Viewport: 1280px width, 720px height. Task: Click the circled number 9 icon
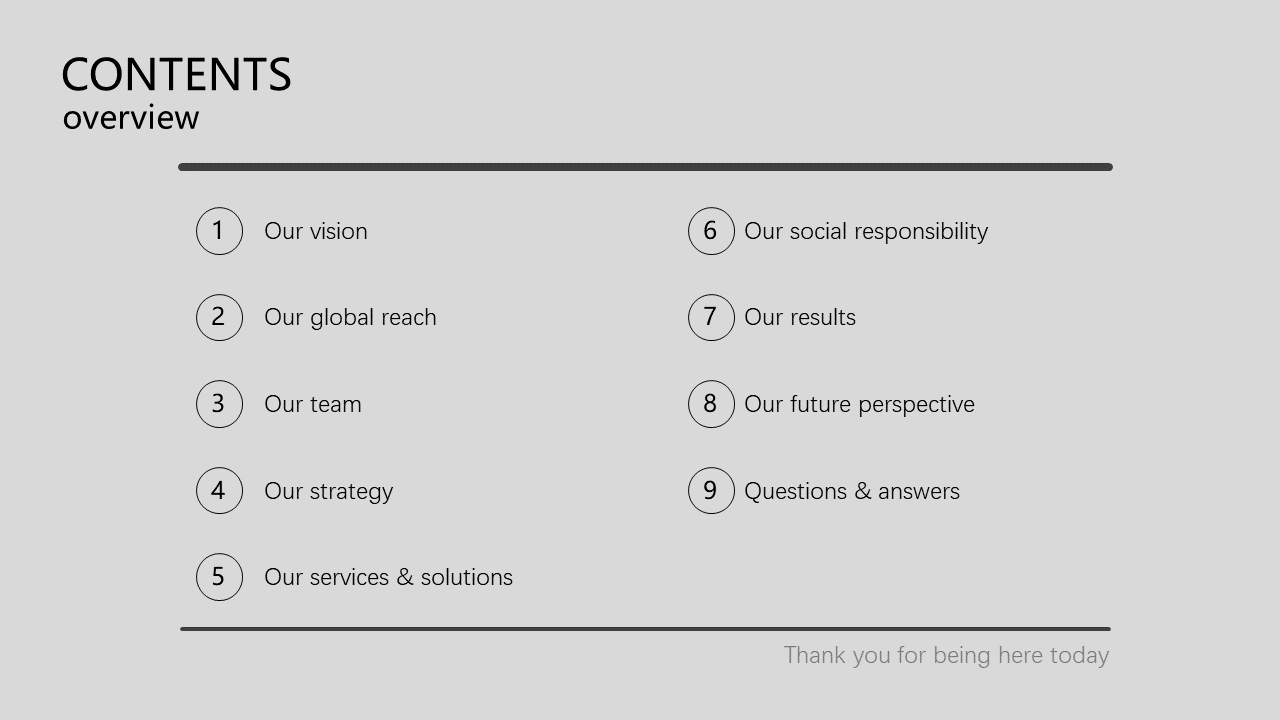coord(711,490)
